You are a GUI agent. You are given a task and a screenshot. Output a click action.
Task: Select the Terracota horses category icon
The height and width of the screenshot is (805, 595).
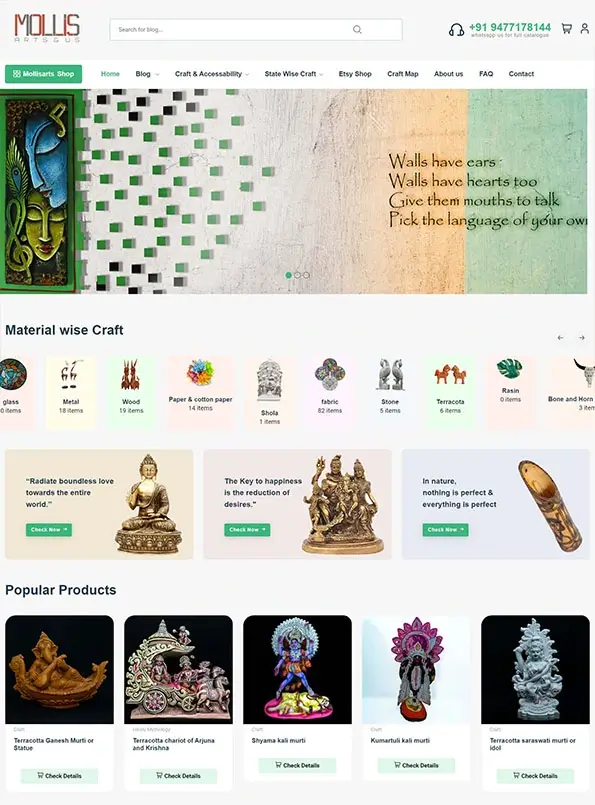450,374
